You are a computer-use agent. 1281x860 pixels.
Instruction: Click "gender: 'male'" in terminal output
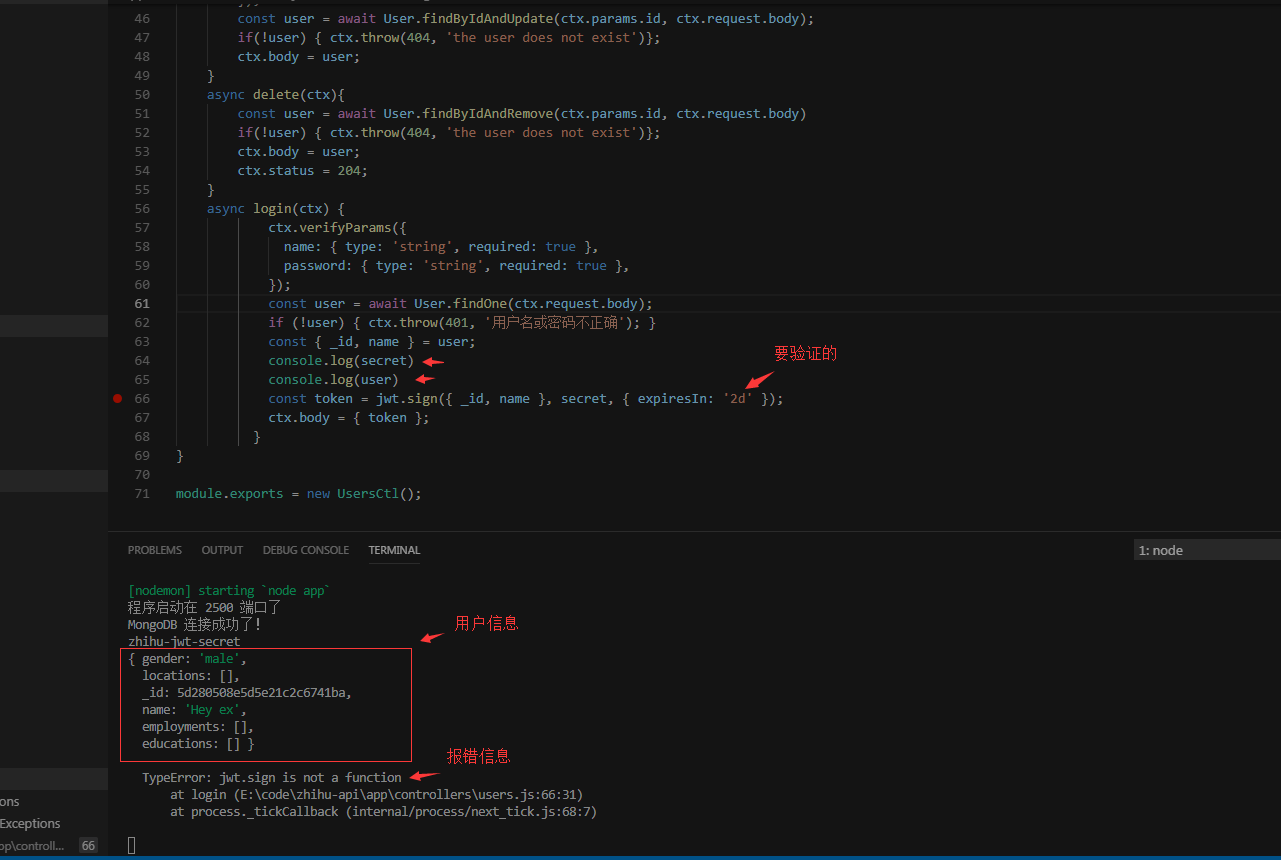pyautogui.click(x=193, y=659)
